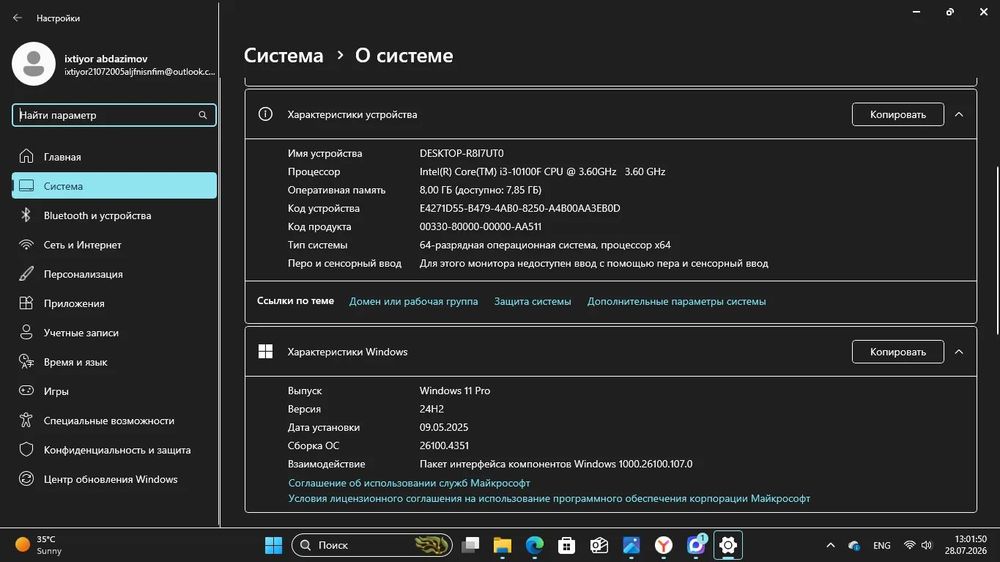
Task: Open Игры settings
Action: click(x=114, y=391)
